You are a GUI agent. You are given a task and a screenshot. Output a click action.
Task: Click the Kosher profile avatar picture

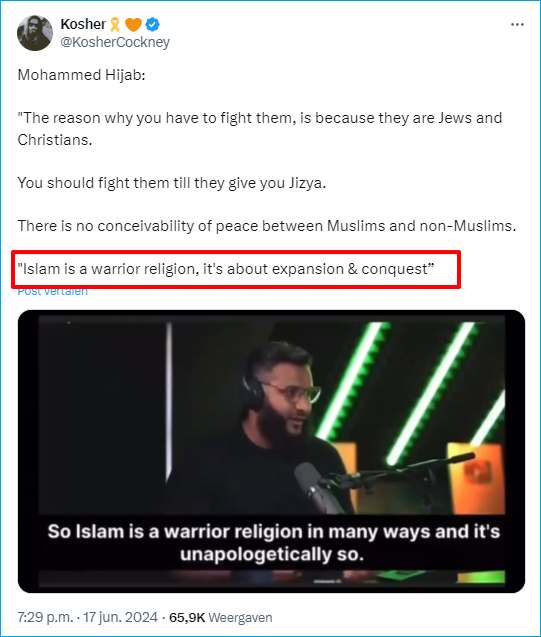[x=35, y=33]
